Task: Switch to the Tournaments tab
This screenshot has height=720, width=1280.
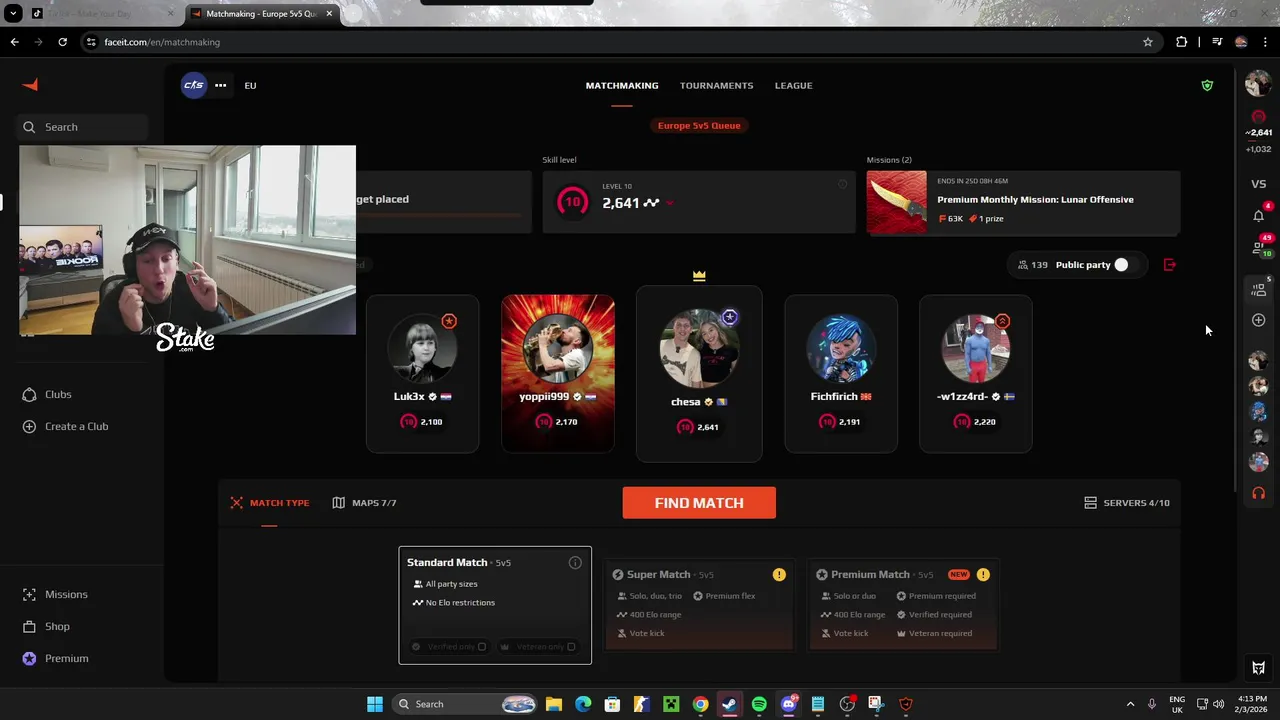Action: point(716,85)
